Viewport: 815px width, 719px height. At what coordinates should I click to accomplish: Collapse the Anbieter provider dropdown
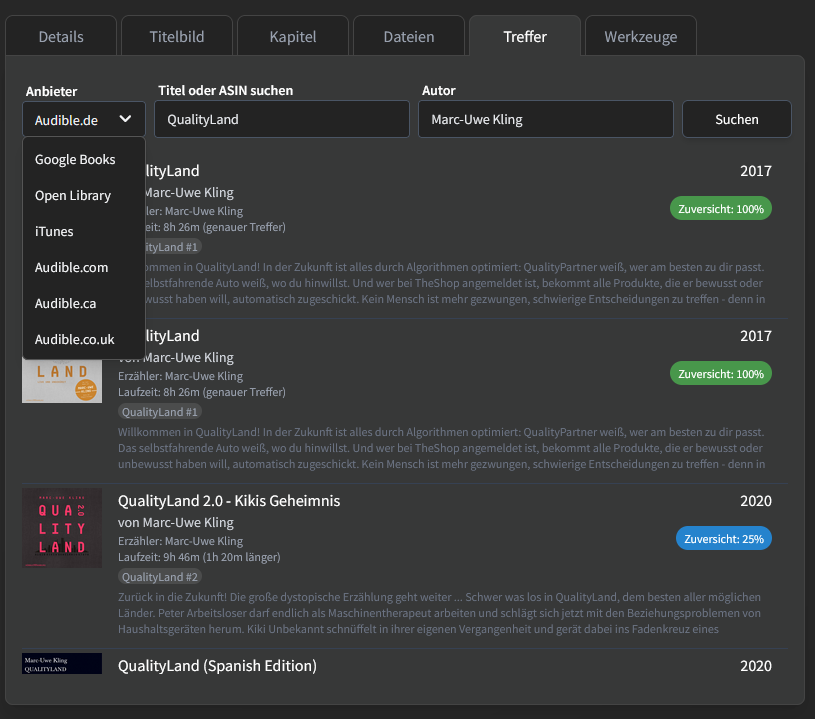(83, 118)
